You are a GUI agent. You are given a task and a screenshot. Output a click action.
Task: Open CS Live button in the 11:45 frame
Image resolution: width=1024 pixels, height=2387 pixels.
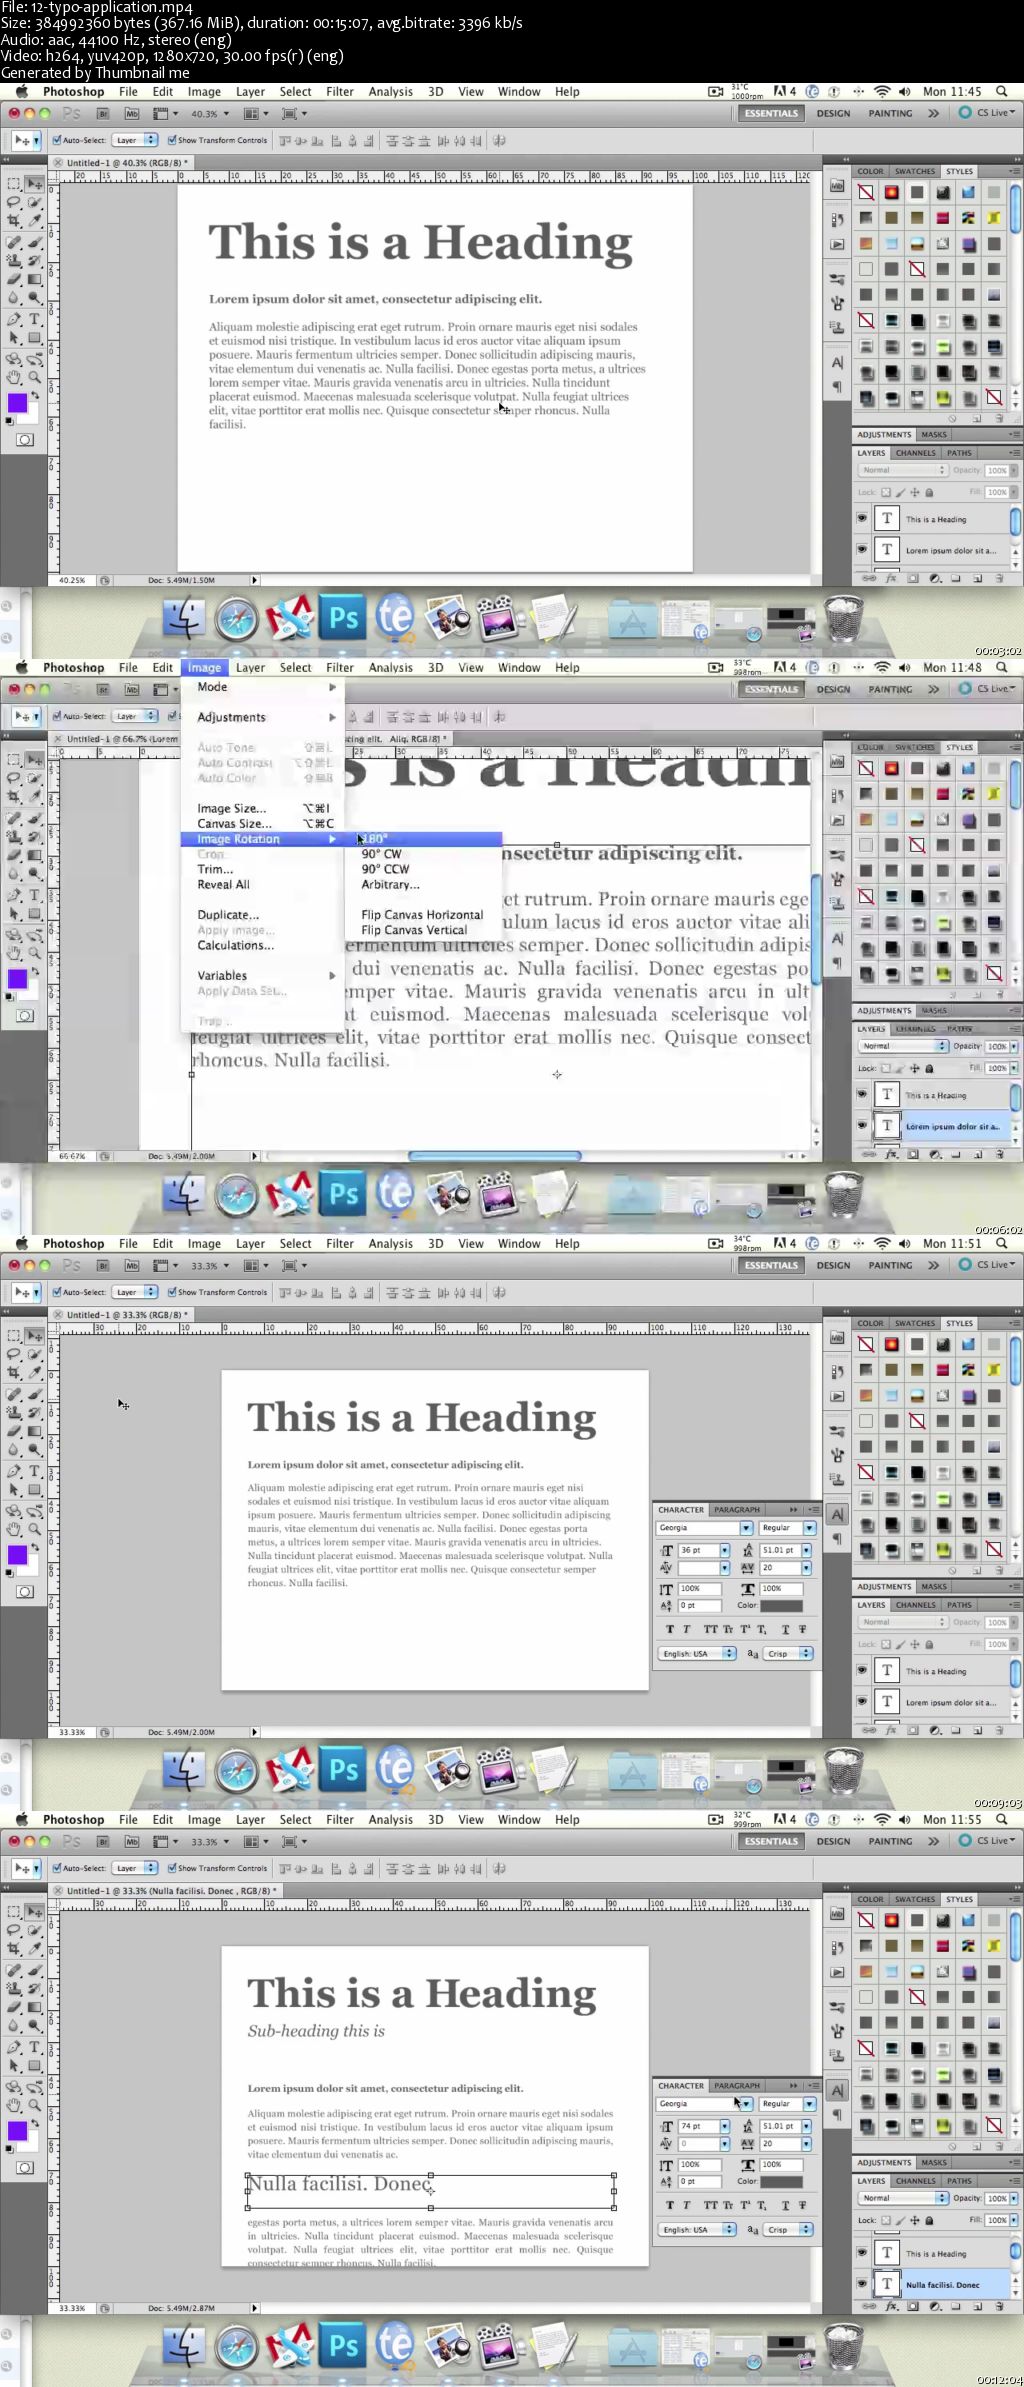(x=987, y=113)
